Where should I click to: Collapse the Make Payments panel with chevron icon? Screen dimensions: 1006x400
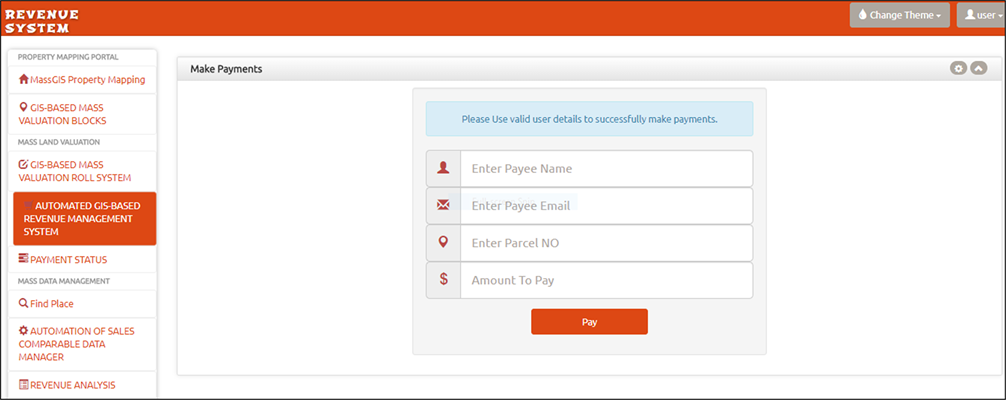(978, 68)
